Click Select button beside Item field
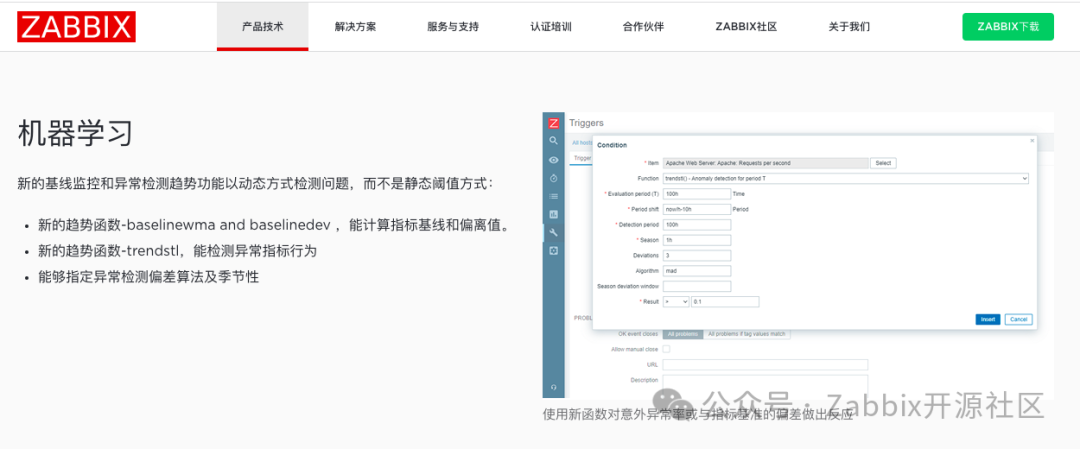This screenshot has height=449, width=1080. coord(883,163)
